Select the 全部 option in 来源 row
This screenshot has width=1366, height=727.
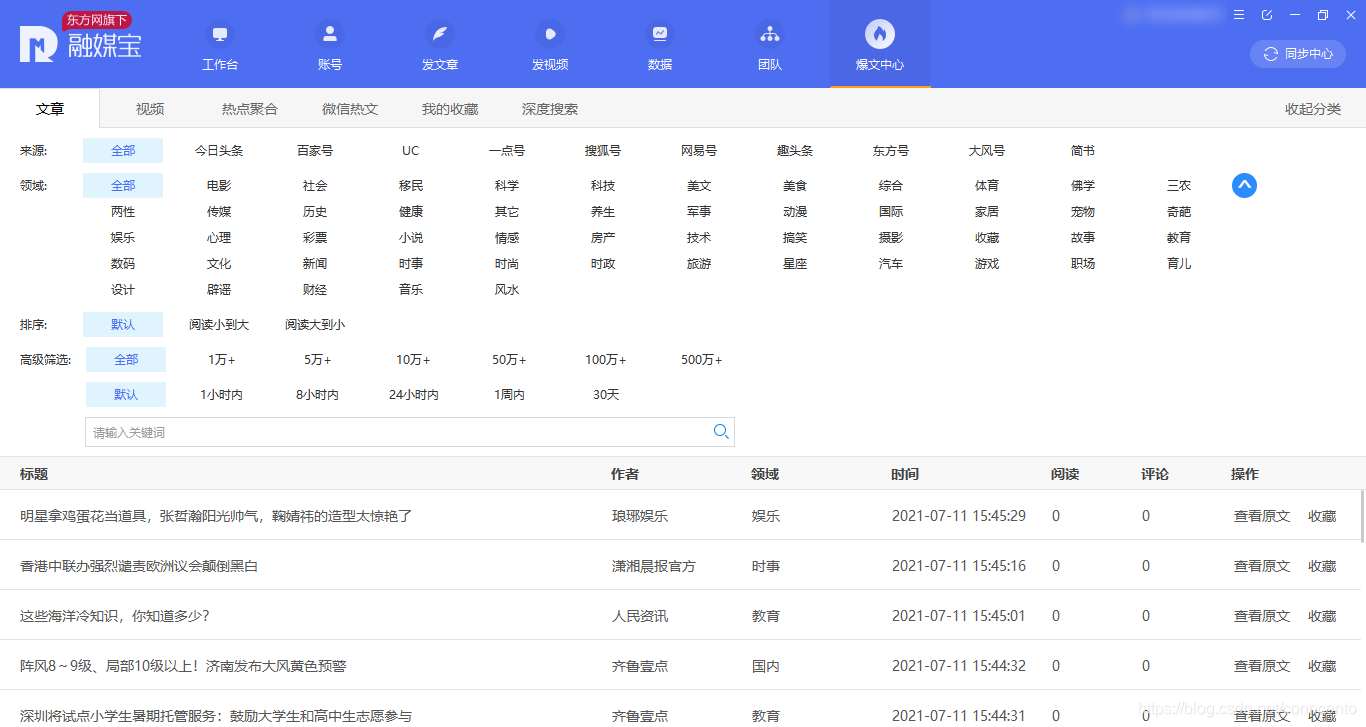[123, 151]
